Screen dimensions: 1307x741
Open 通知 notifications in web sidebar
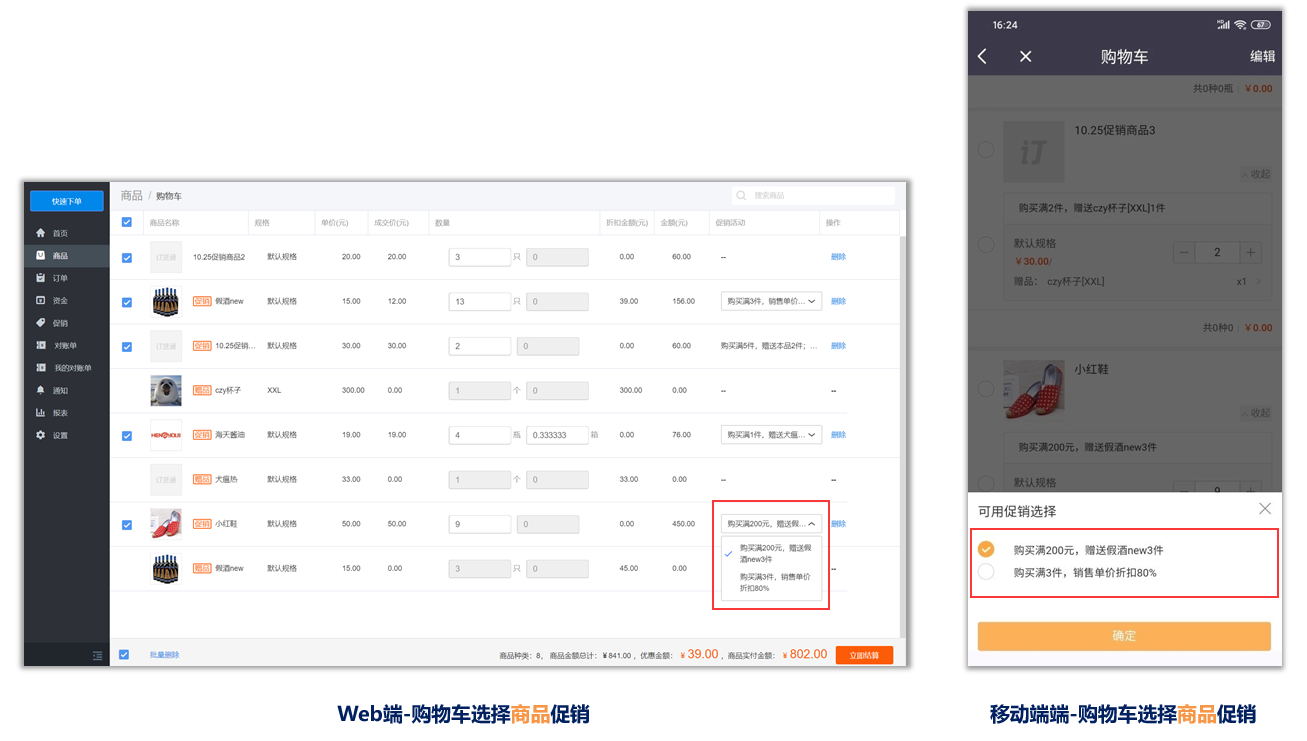pos(66,390)
